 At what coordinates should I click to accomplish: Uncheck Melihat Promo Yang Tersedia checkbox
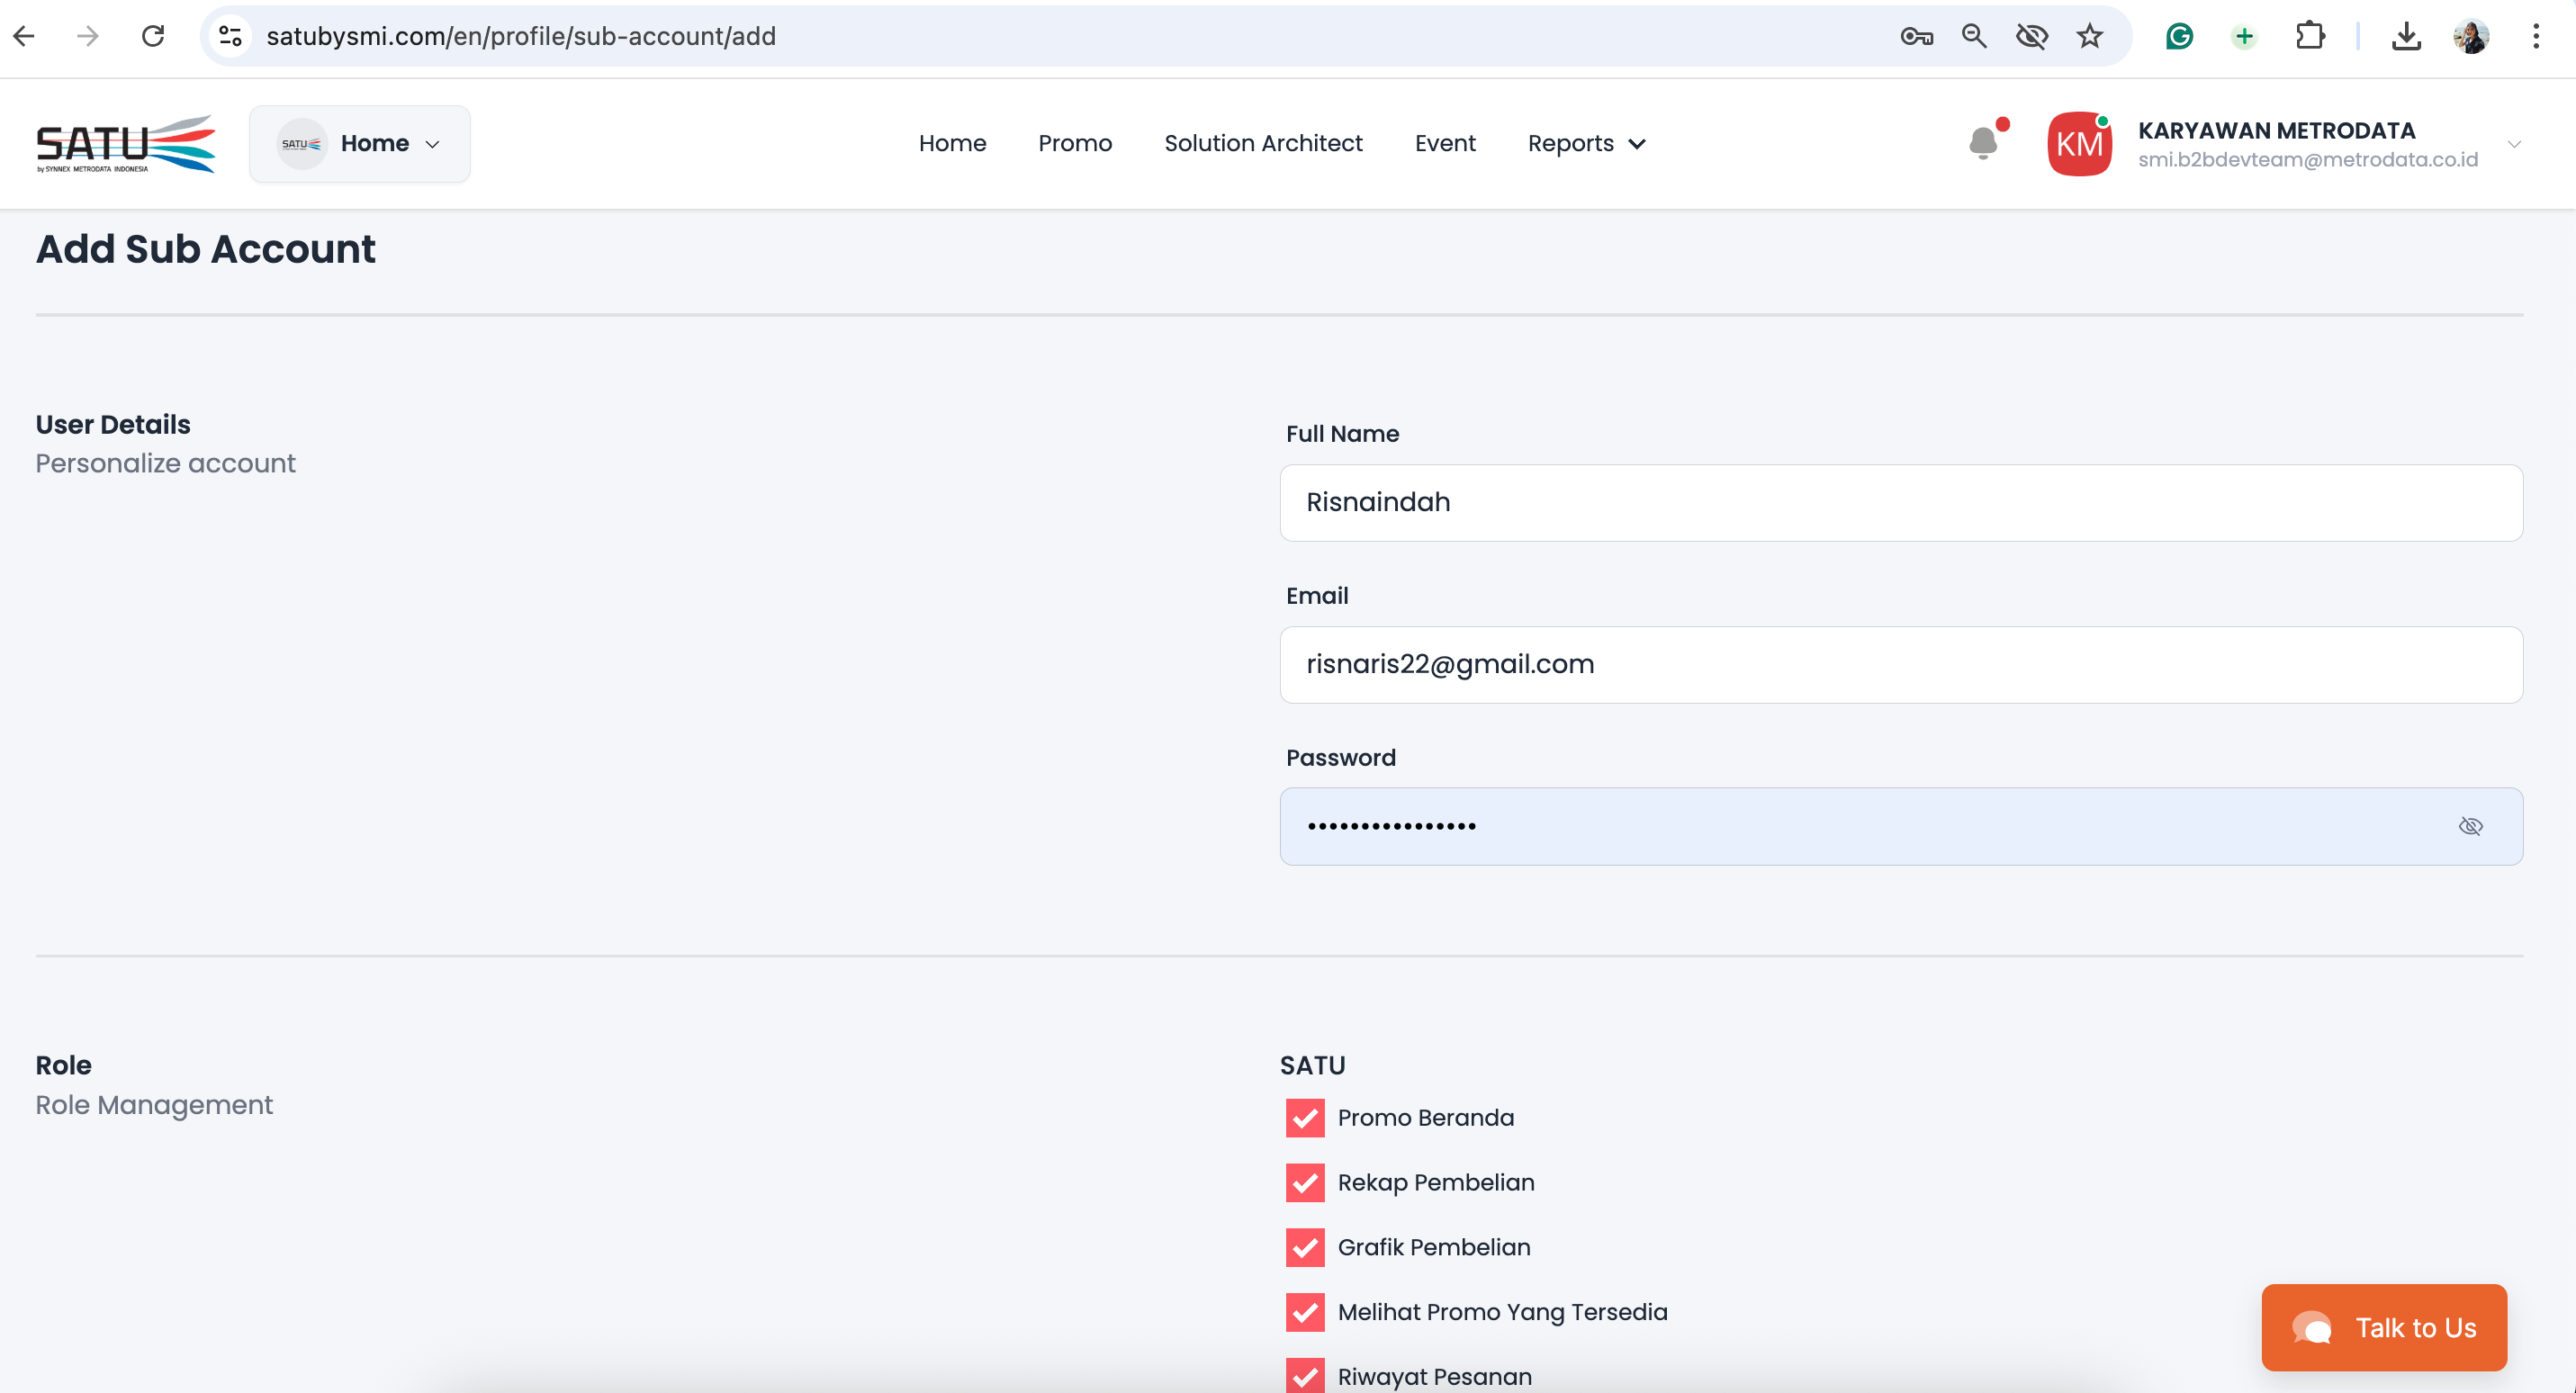tap(1305, 1312)
